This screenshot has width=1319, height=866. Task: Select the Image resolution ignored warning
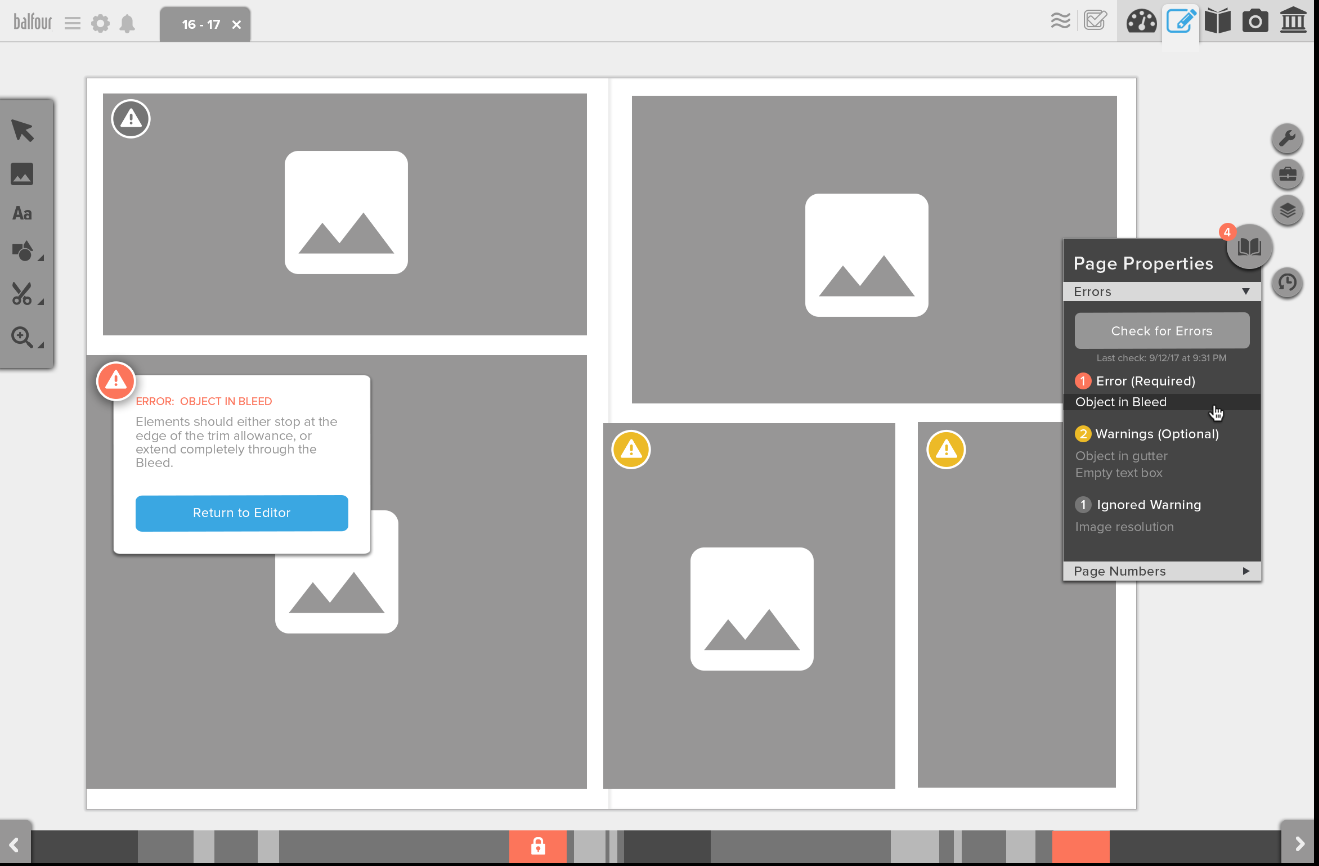point(1124,527)
